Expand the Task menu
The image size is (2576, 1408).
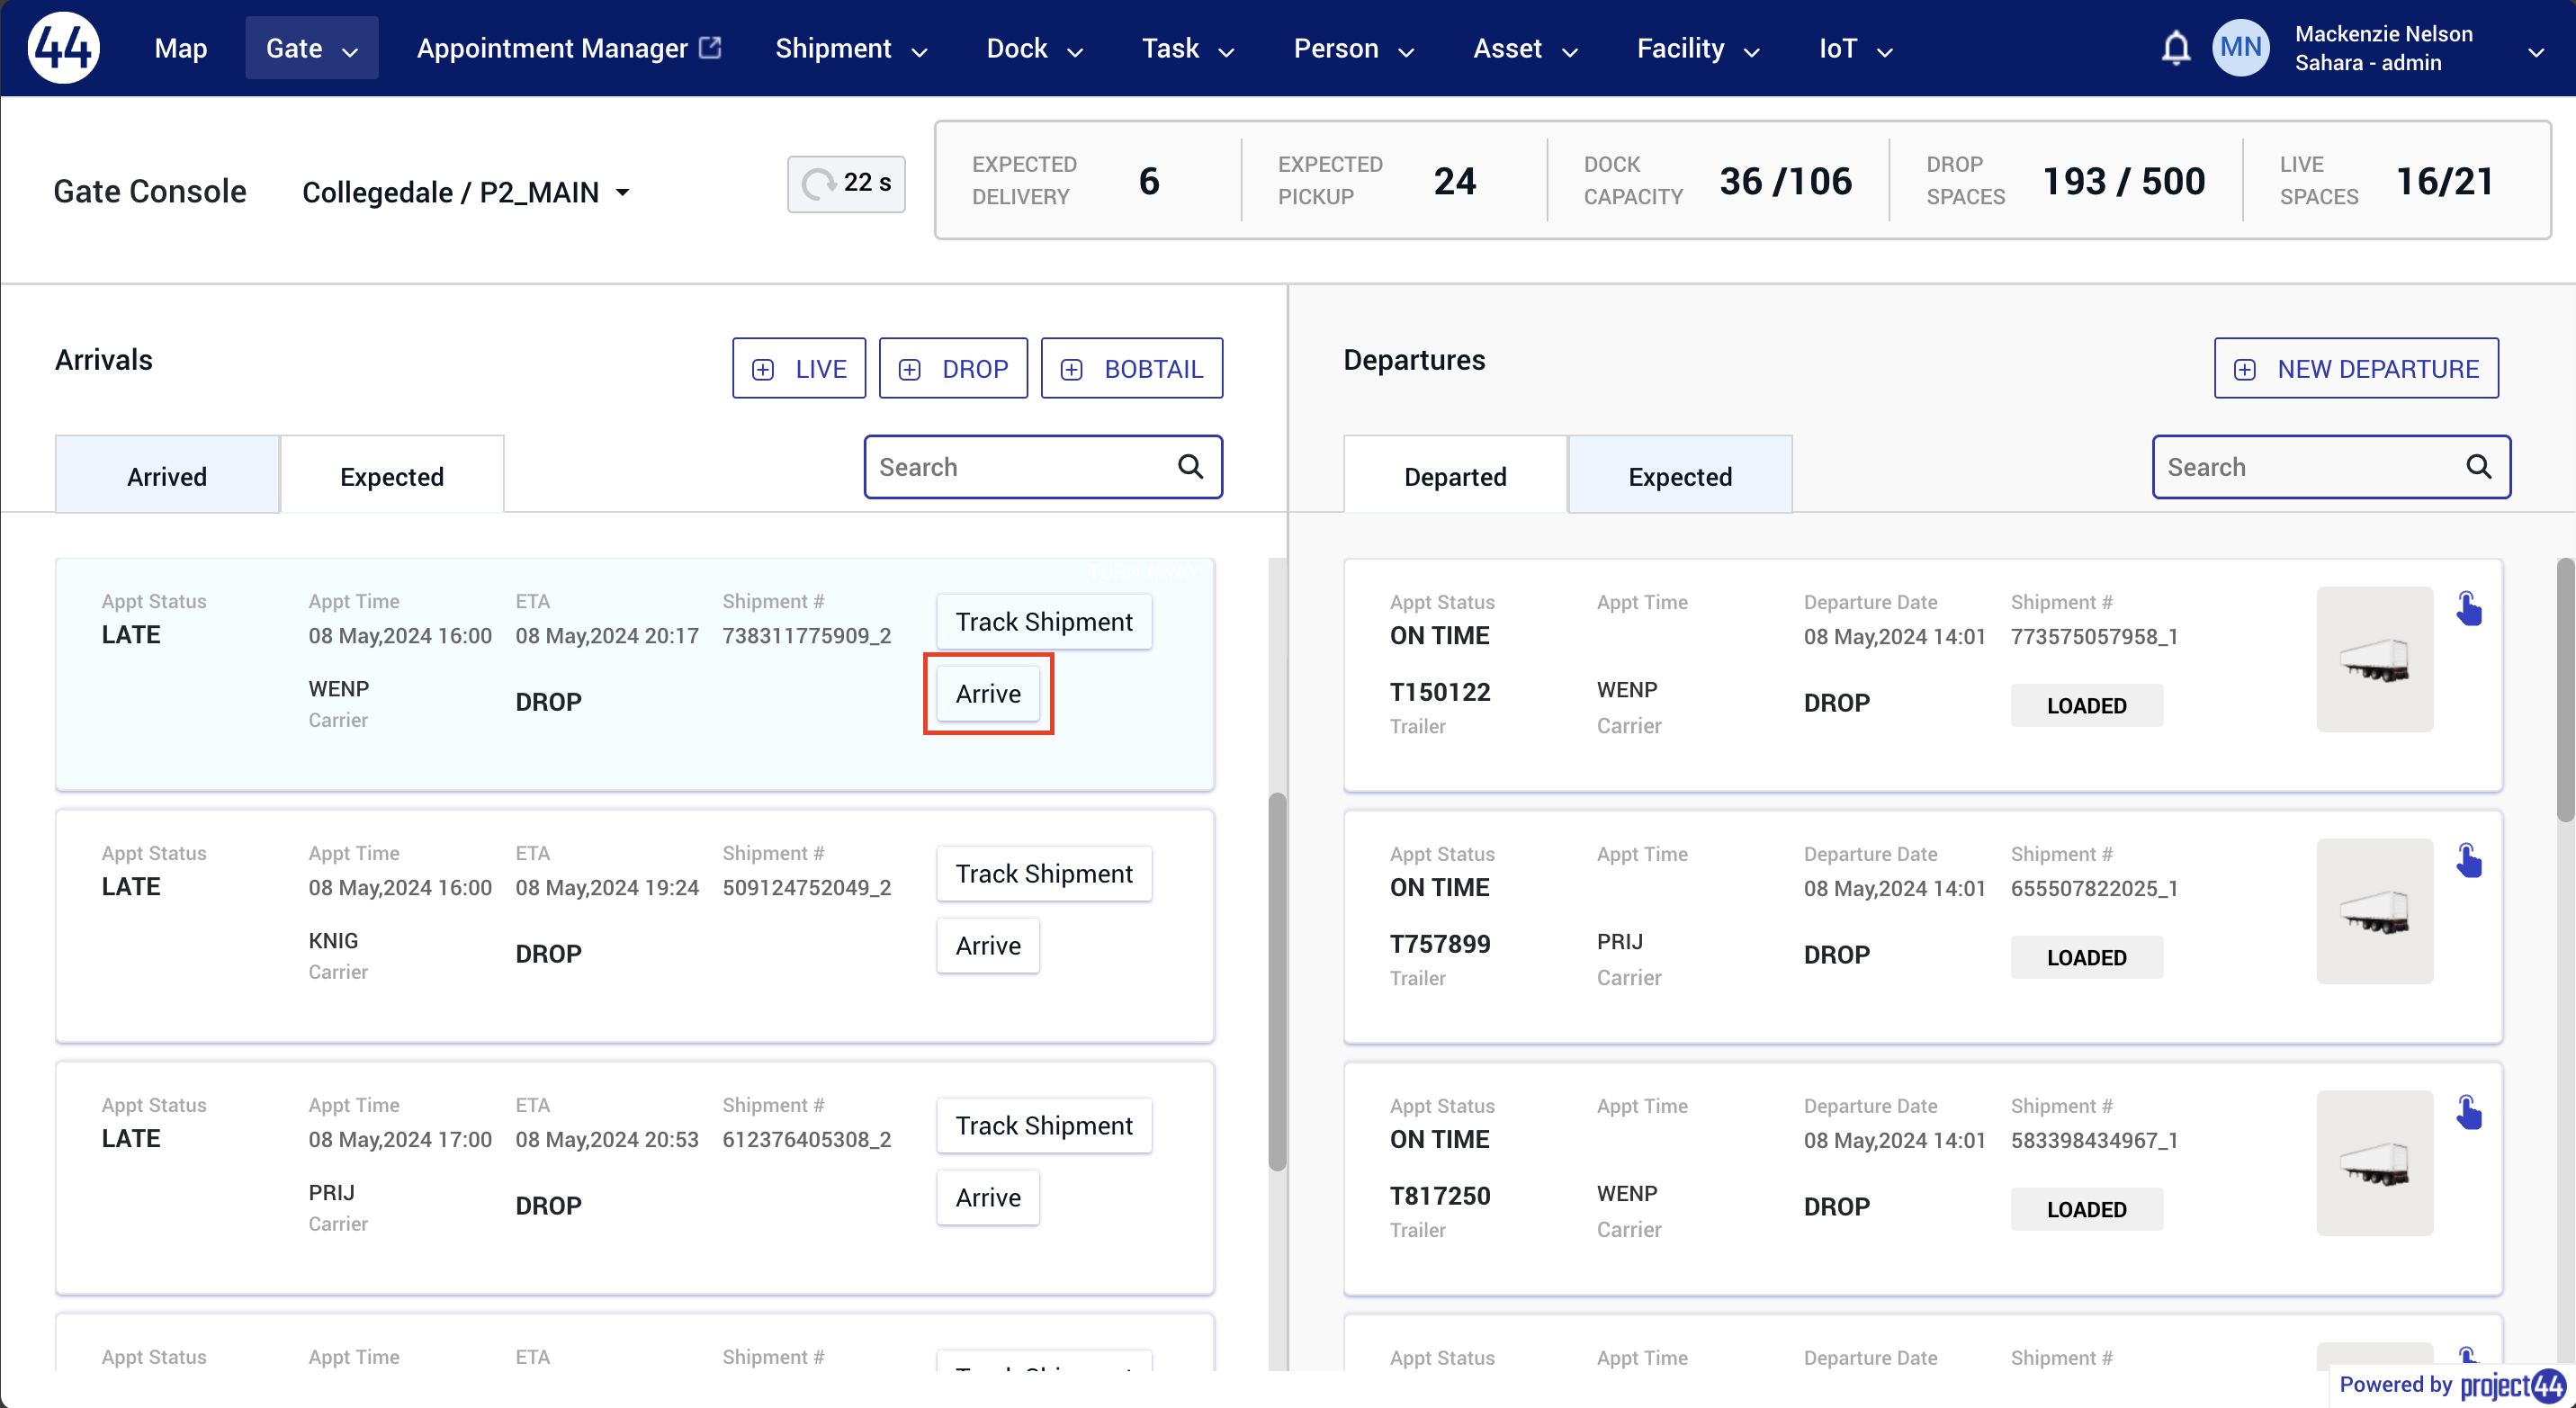click(1187, 48)
